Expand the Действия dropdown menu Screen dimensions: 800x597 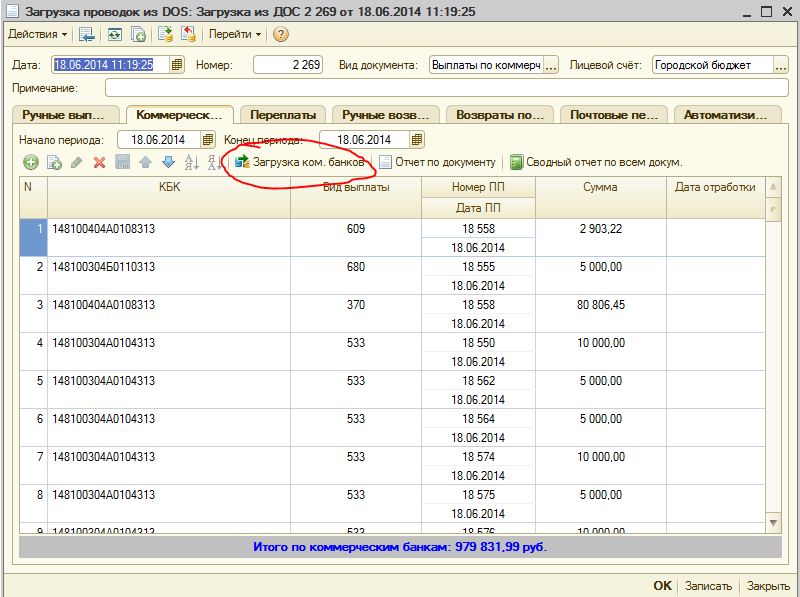[37, 34]
